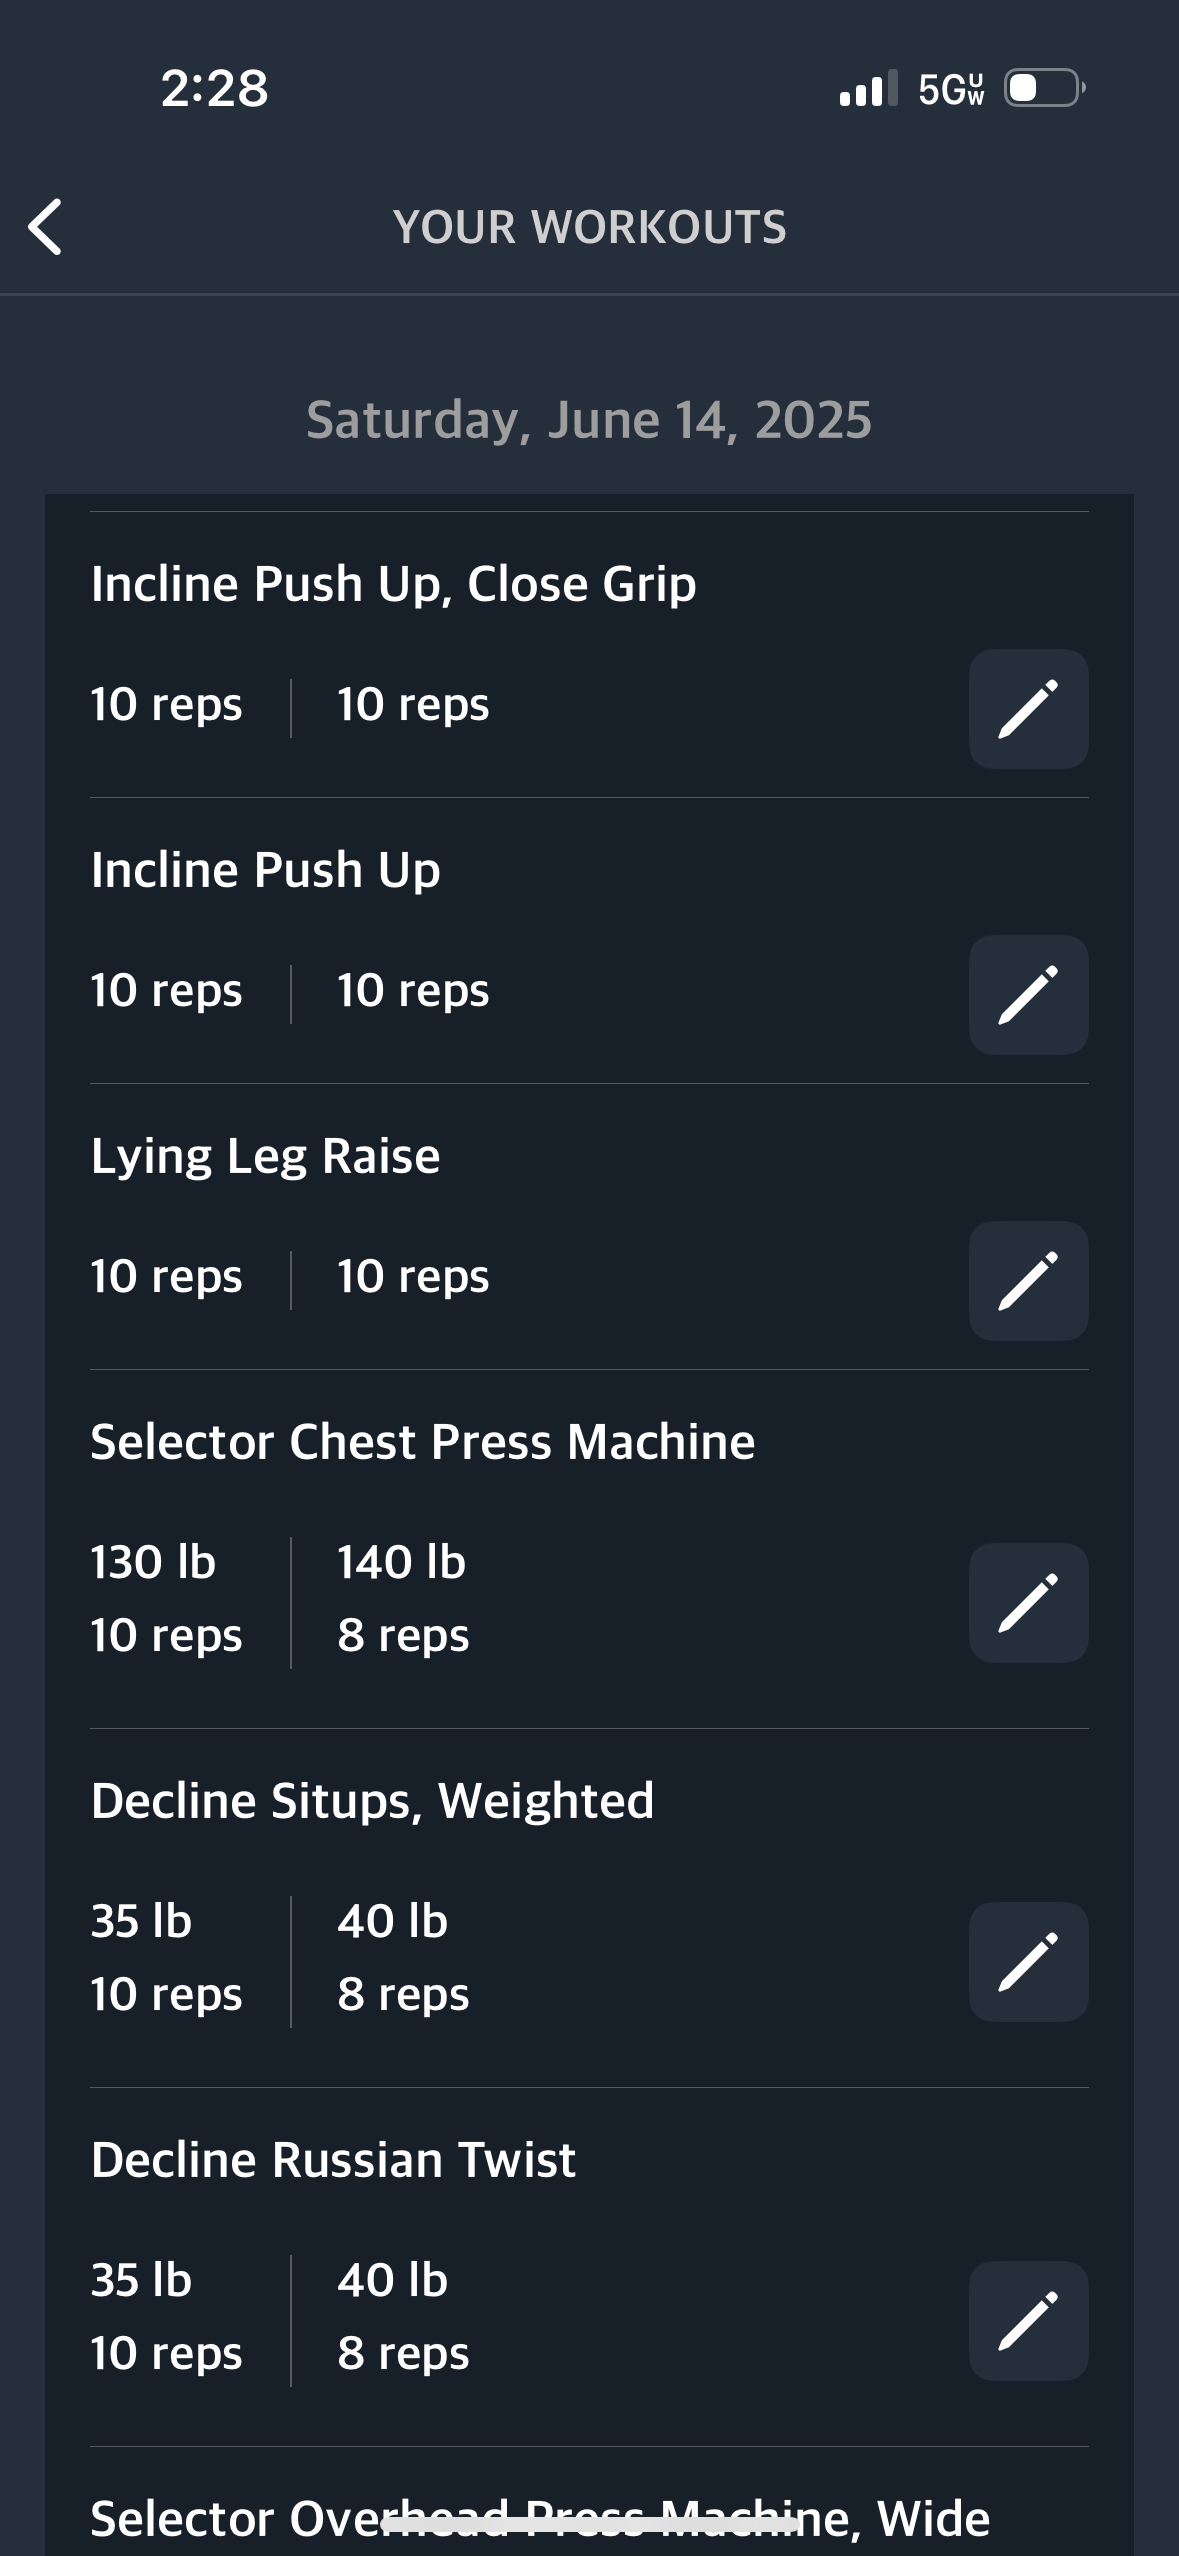Image resolution: width=1179 pixels, height=2556 pixels.
Task: Open Selector Chest Press Machine exercise
Action: pos(422,1442)
